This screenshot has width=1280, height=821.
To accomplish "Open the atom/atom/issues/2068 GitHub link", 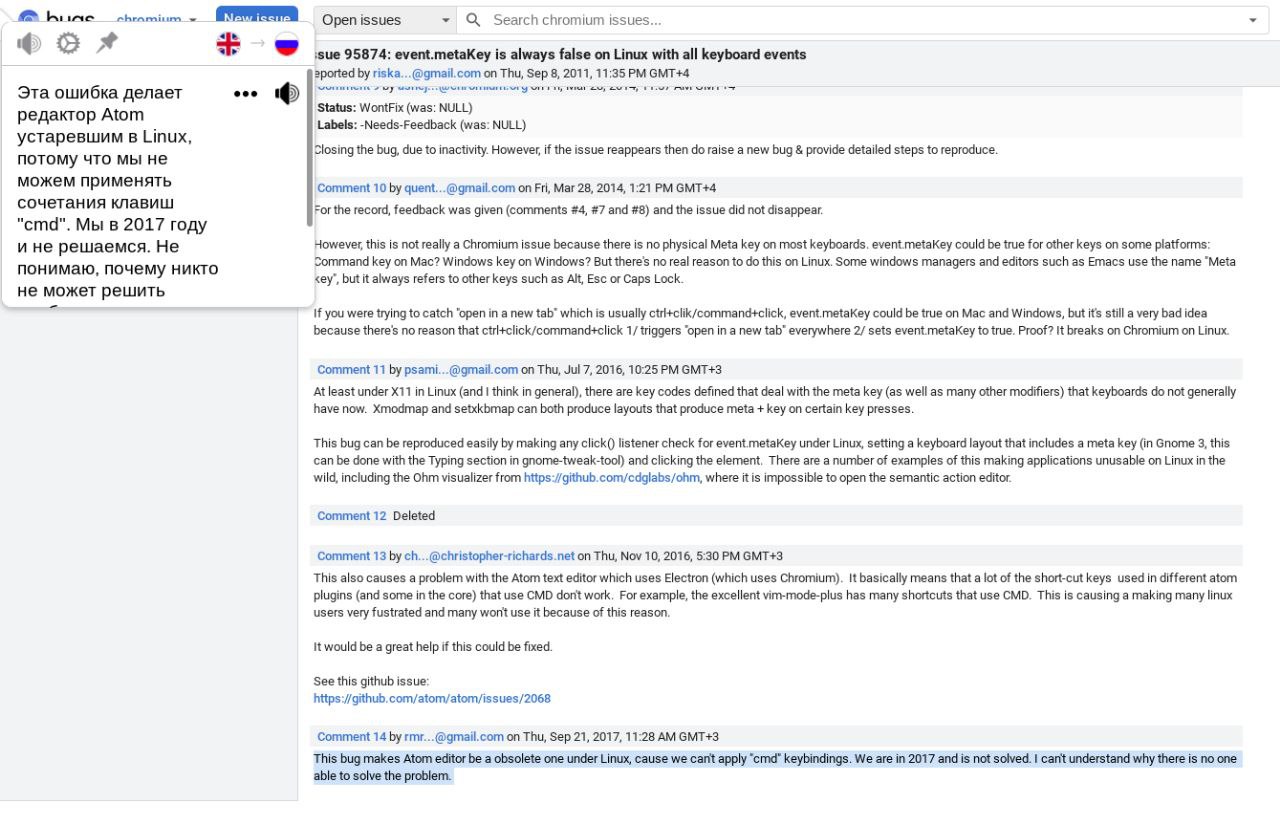I will [432, 699].
